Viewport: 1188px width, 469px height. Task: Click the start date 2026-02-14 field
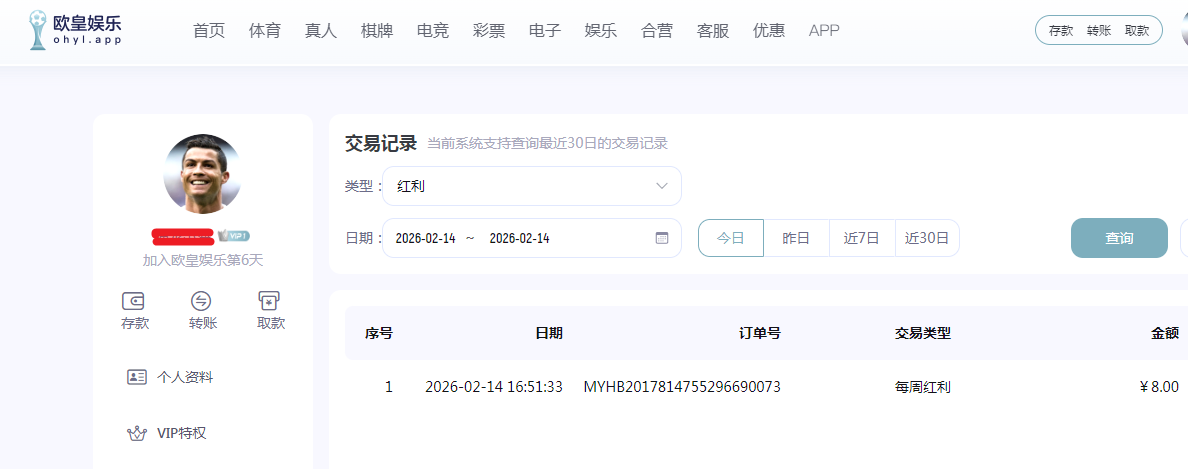tap(425, 238)
